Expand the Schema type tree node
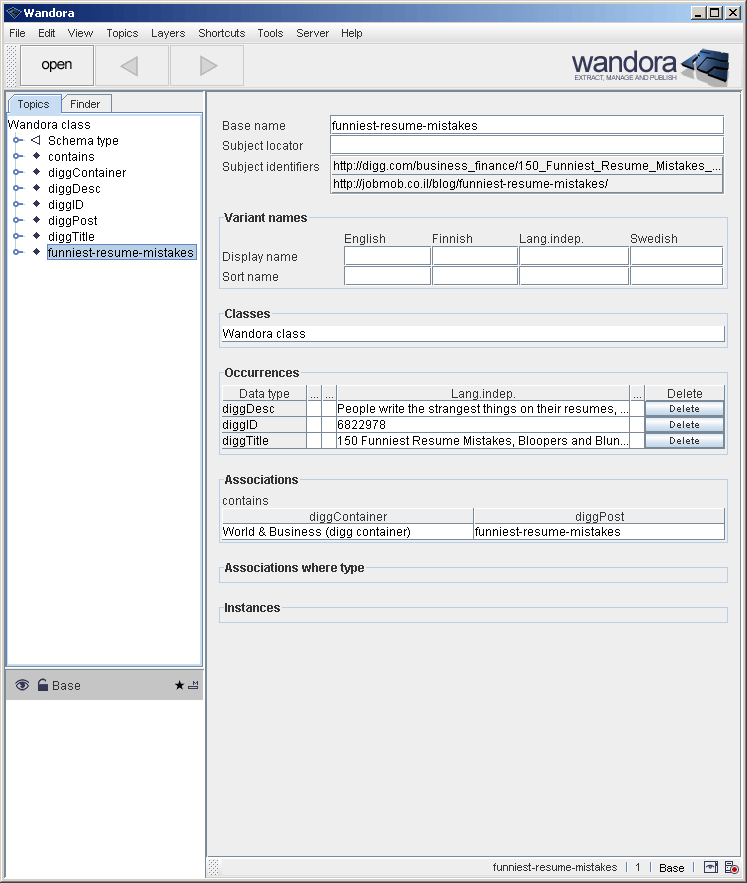 (18, 141)
